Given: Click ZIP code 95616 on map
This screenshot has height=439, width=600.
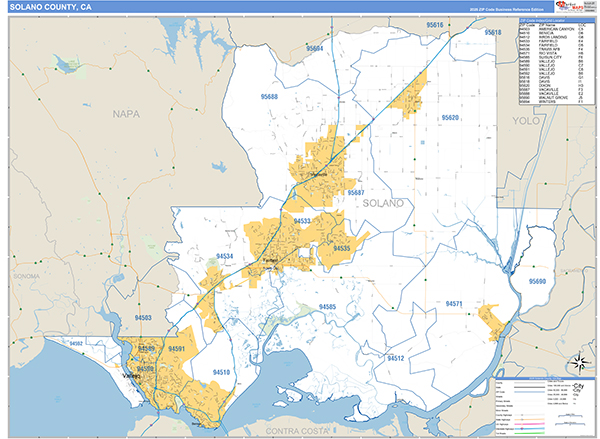Looking at the screenshot, I should (435, 25).
